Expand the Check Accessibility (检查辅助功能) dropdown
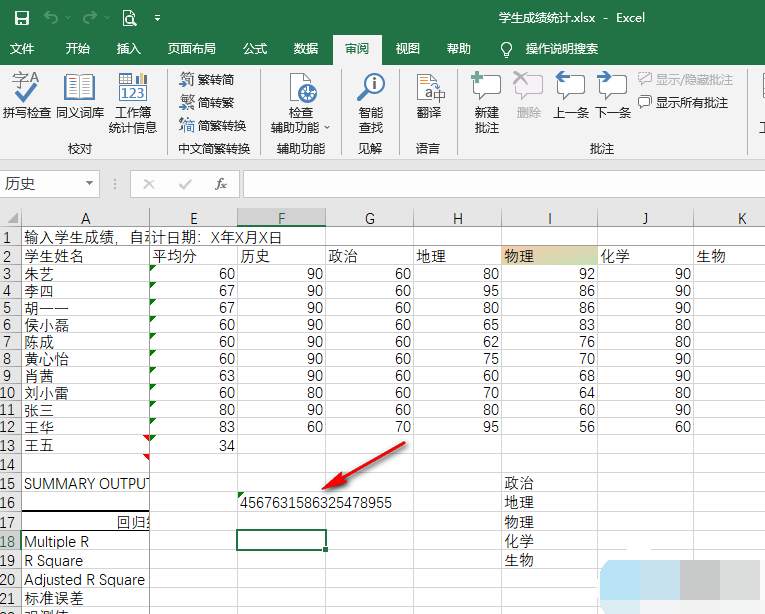The image size is (765, 614). [326, 128]
